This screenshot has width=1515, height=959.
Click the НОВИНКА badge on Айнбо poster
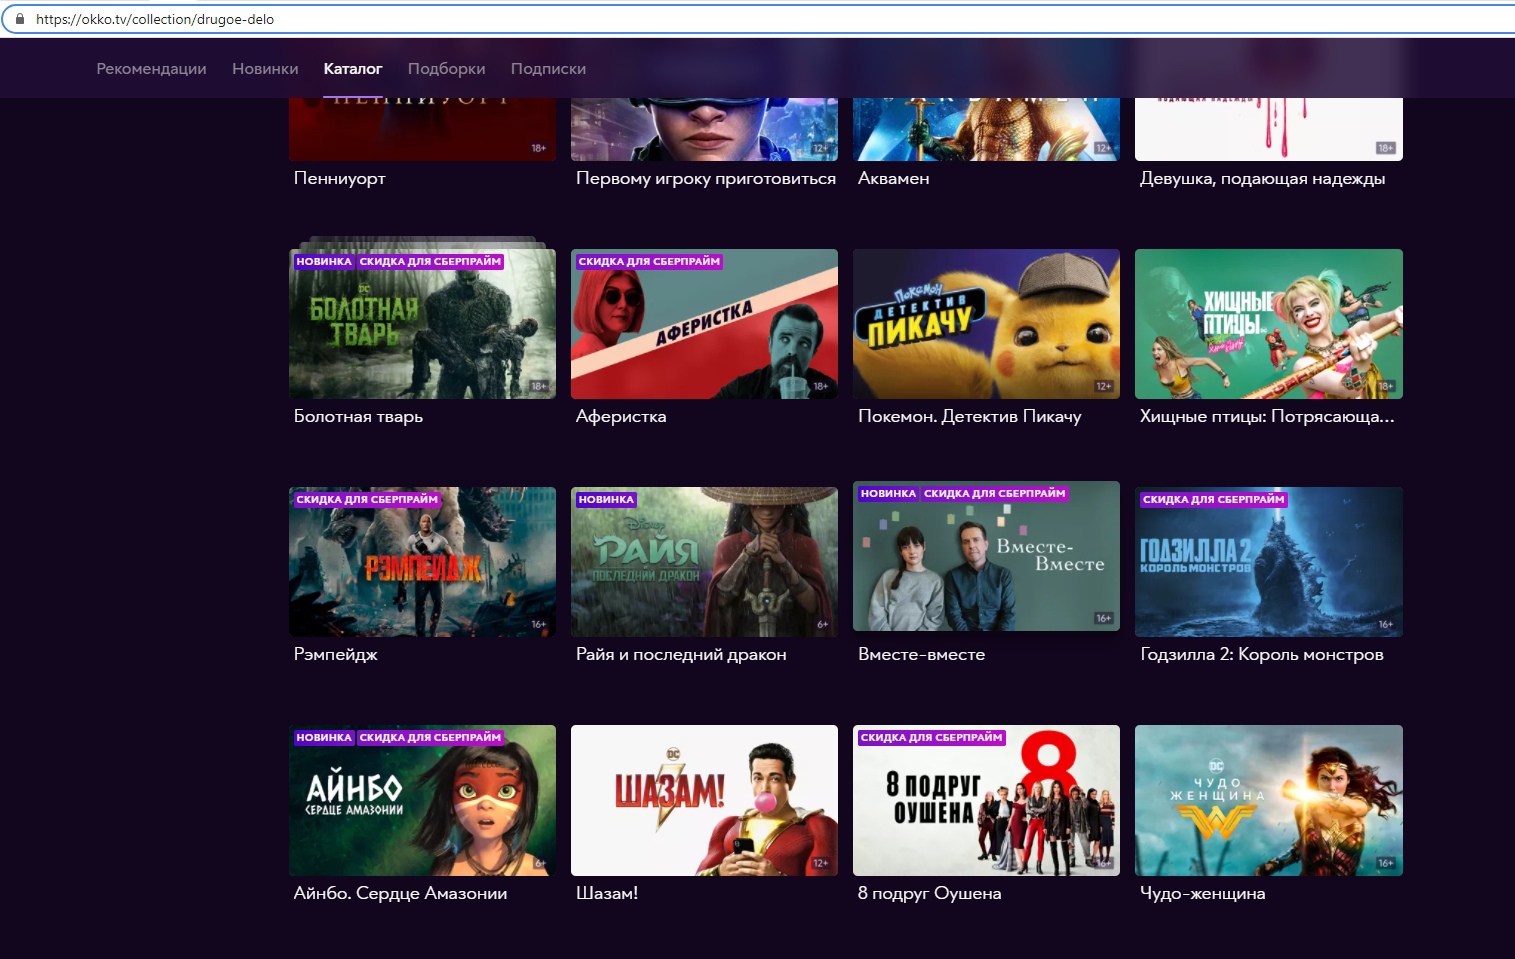pyautogui.click(x=324, y=737)
